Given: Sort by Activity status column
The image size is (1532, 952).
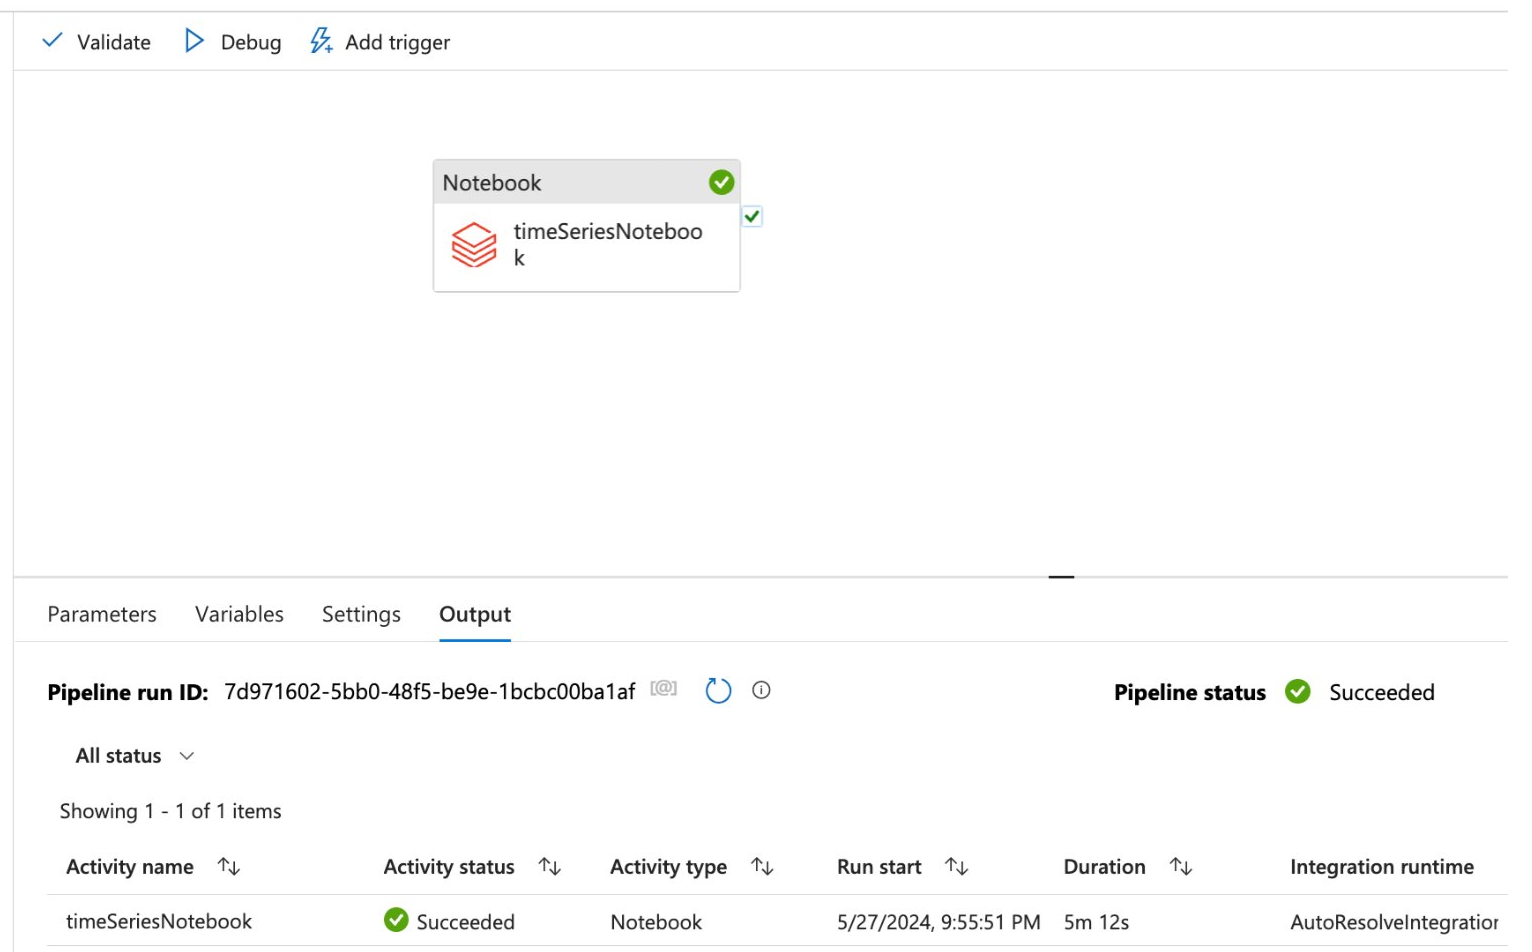Looking at the screenshot, I should [549, 867].
